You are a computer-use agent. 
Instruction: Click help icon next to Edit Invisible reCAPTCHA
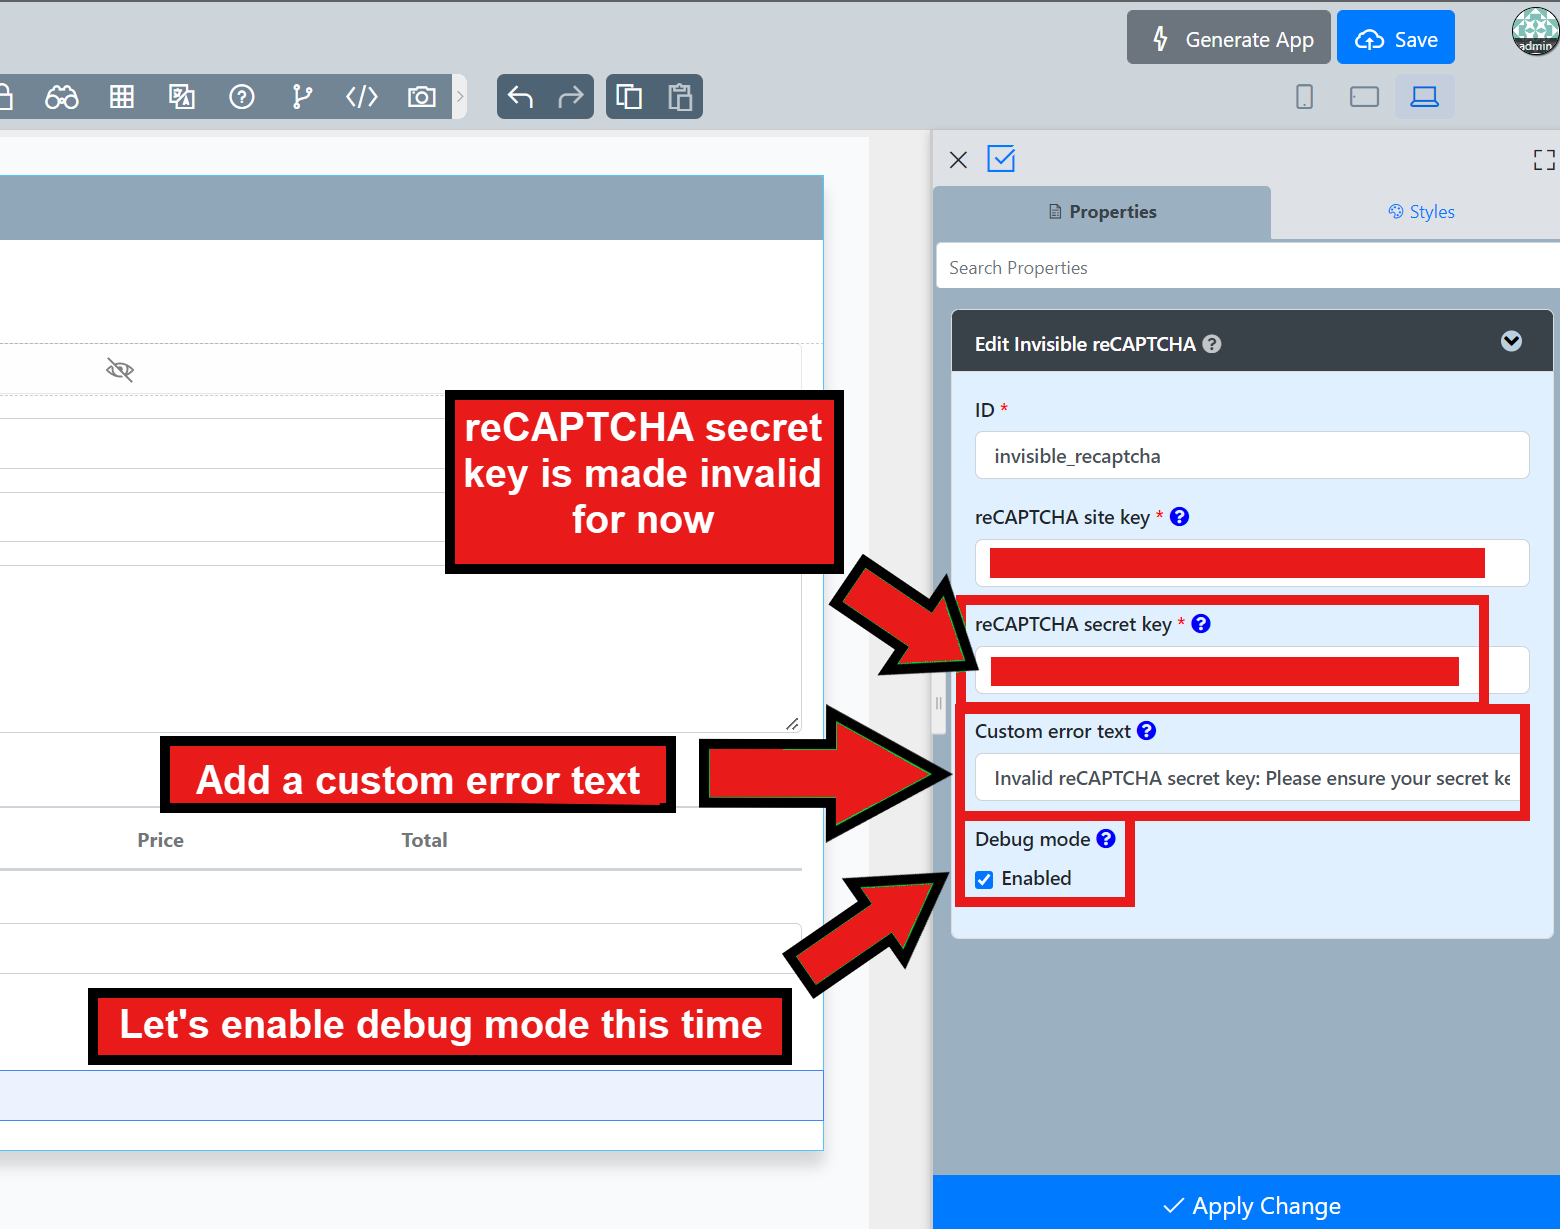[x=1212, y=344]
